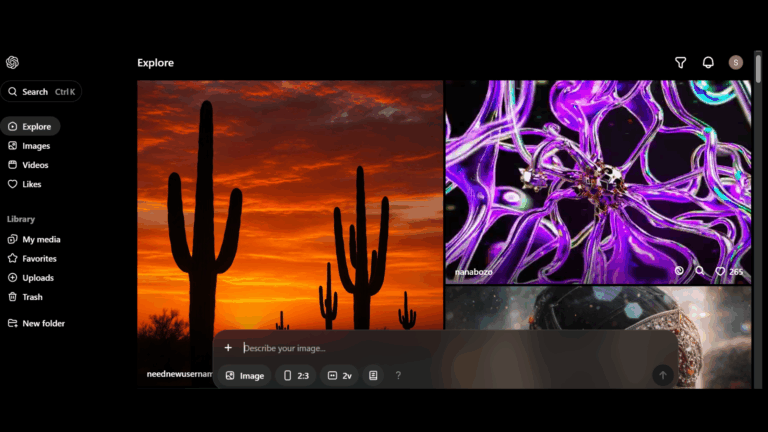This screenshot has height=432, width=768.
Task: Open the nanabozo user profile
Action: pyautogui.click(x=474, y=272)
